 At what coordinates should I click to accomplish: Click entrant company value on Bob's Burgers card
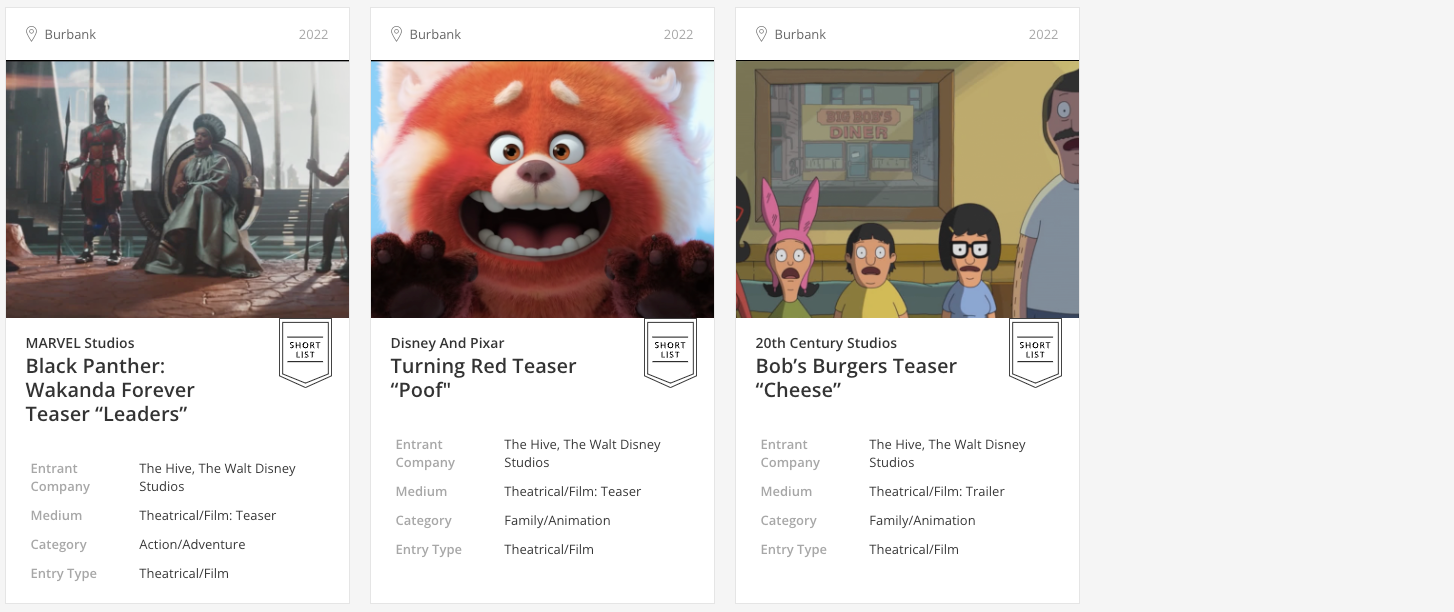pyautogui.click(x=947, y=454)
